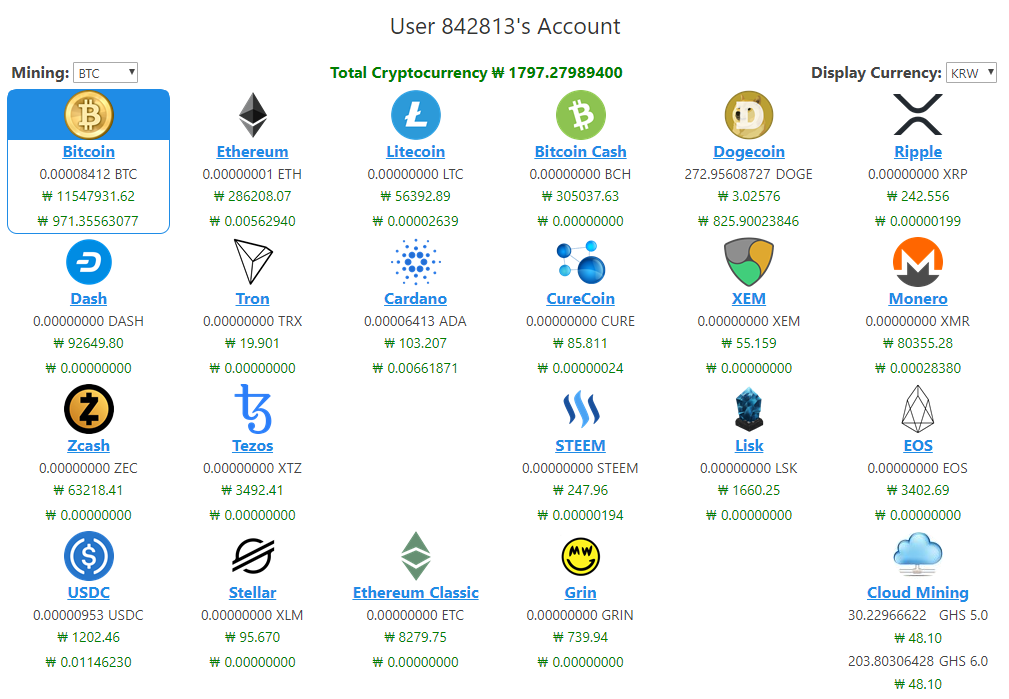
Task: Open the Stellar link
Action: tap(252, 592)
